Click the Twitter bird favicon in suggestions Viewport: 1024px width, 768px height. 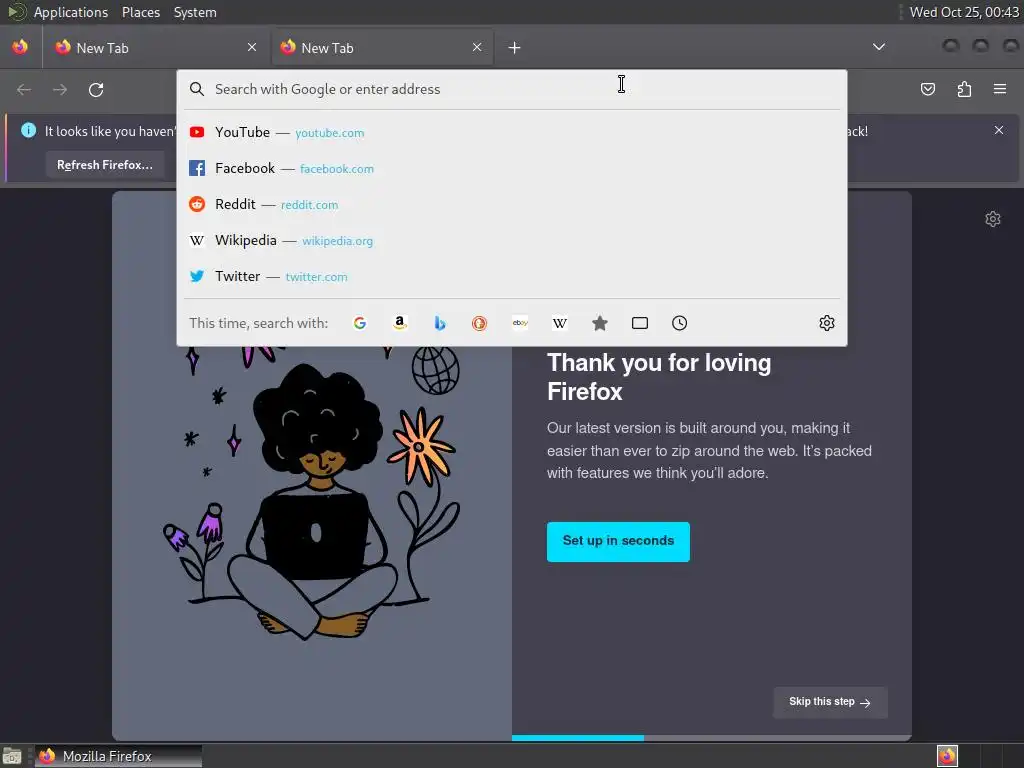(197, 276)
